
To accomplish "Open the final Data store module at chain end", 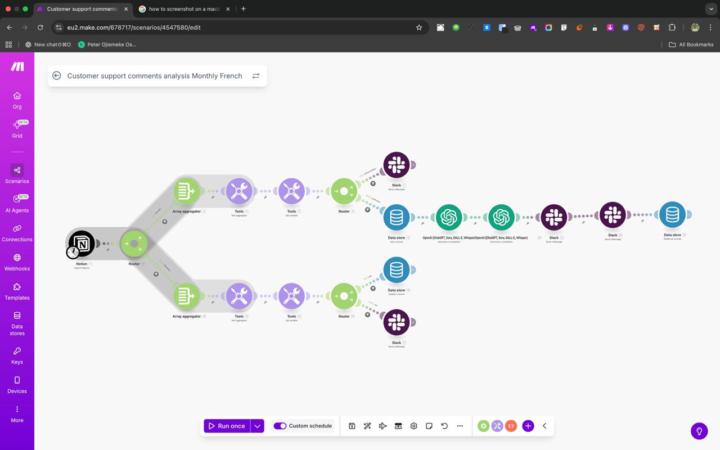I will click(672, 214).
